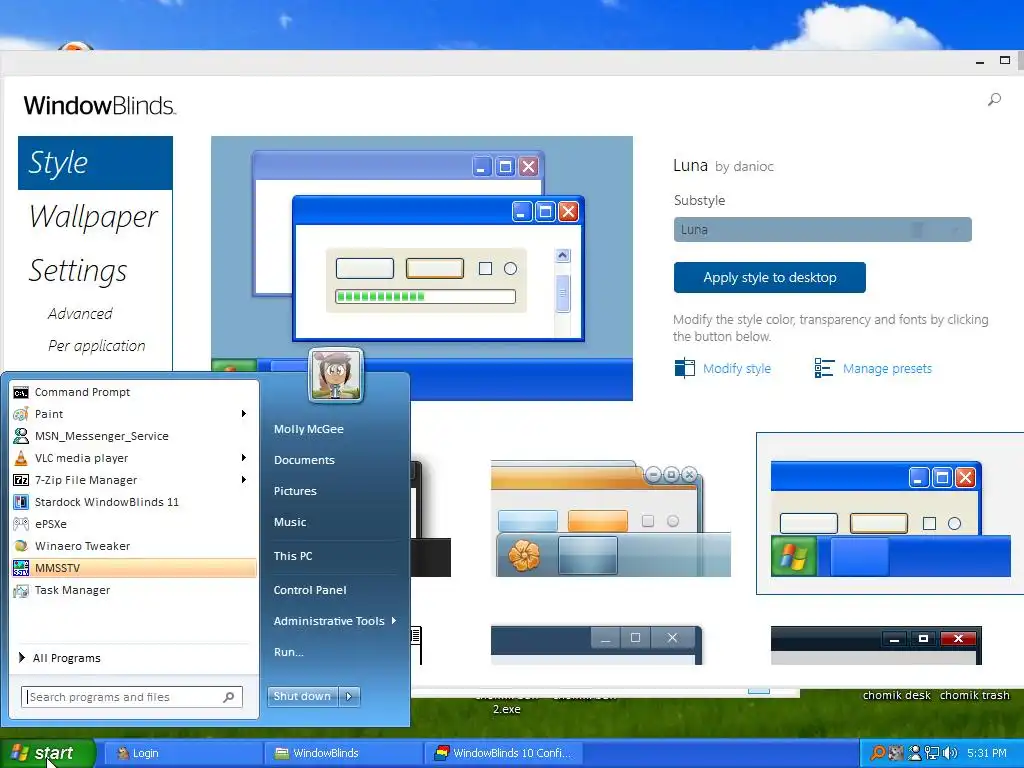Select the dark style with red close thumbnail

876,645
